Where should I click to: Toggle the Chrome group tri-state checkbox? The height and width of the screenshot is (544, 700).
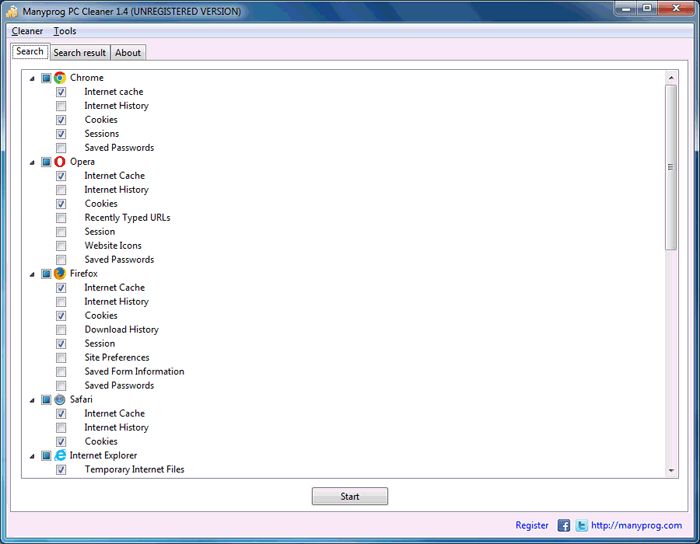[46, 78]
